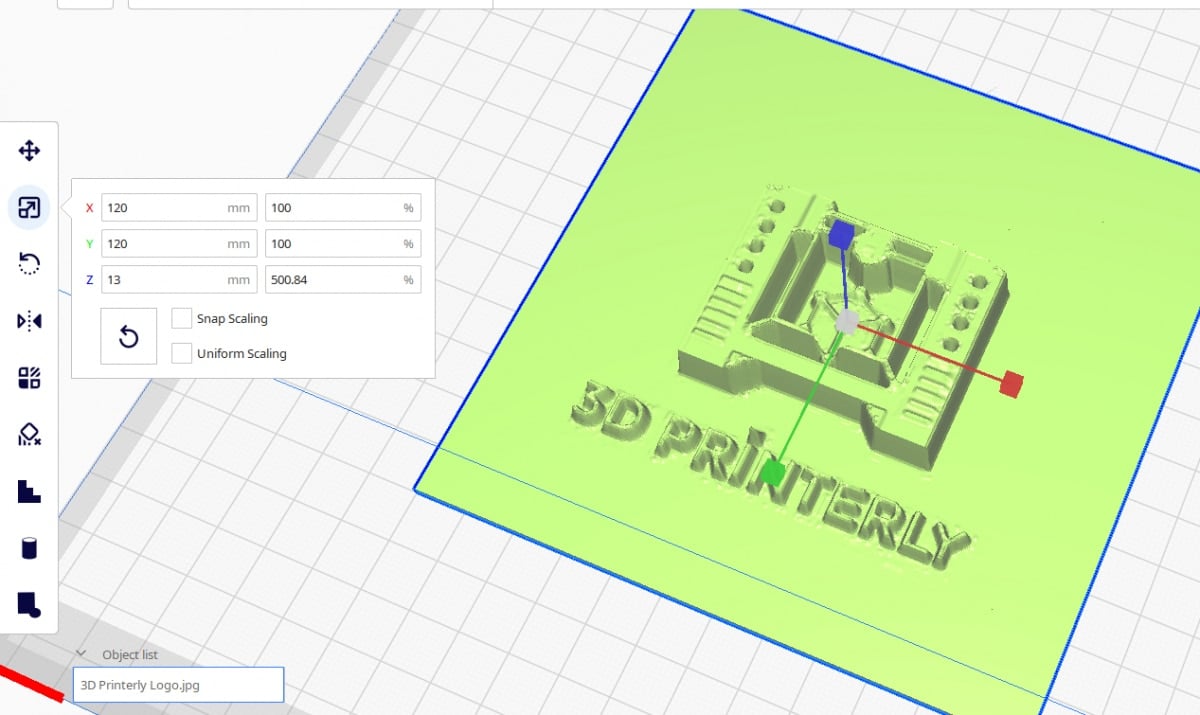This screenshot has height=715, width=1200.
Task: Click the green Y axis label
Action: tap(89, 244)
